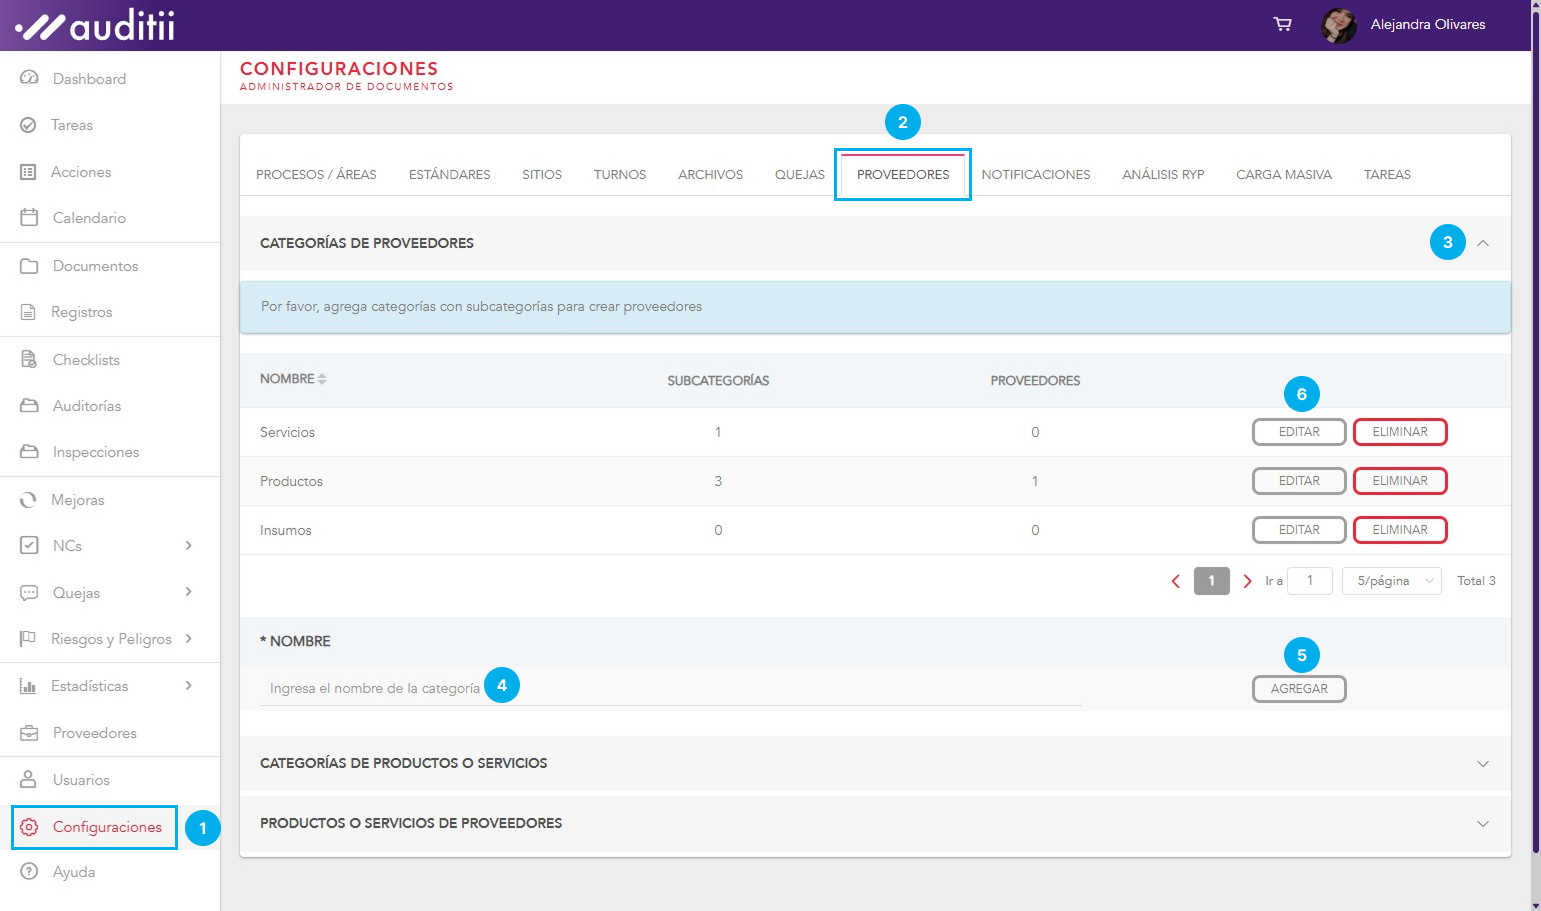Screen dimensions: 1541x911
Task: Click the Usuarios person icon
Action: click(x=29, y=779)
